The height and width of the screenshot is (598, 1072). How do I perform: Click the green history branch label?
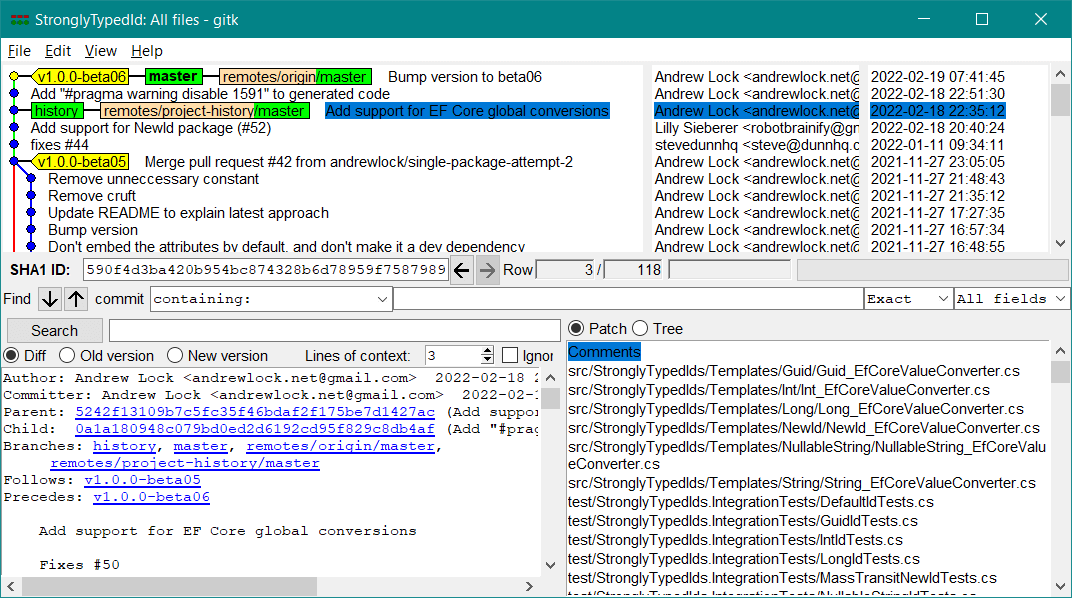[x=57, y=111]
